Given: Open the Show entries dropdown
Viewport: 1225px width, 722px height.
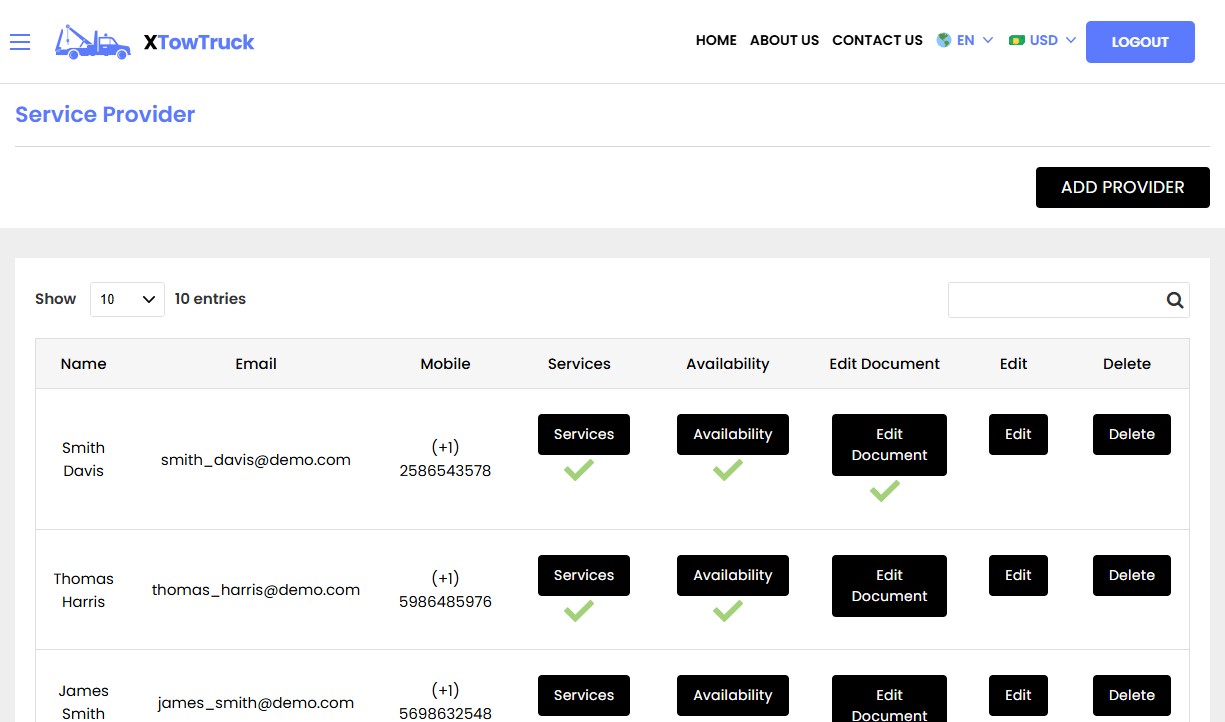Looking at the screenshot, I should (x=127, y=298).
